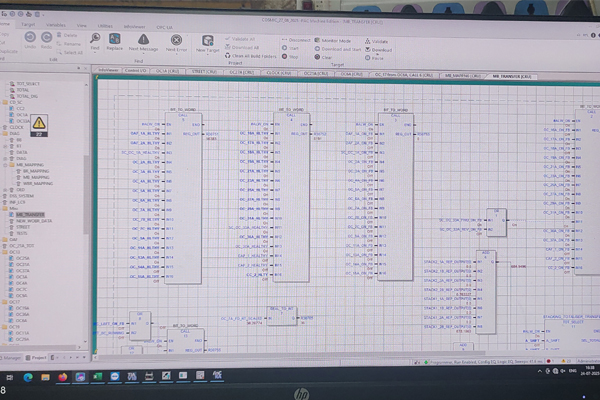Expand the second DIAG tree node
The height and width of the screenshot is (400, 600).
tap(5, 158)
